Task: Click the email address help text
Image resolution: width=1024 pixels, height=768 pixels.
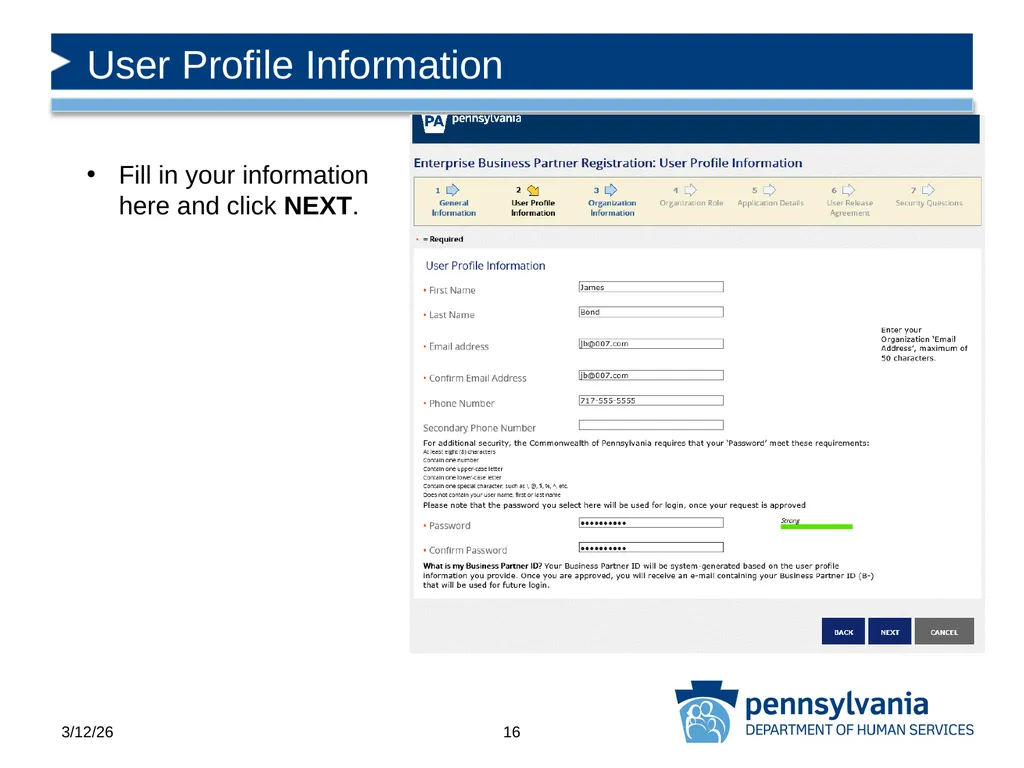Action: pos(924,344)
